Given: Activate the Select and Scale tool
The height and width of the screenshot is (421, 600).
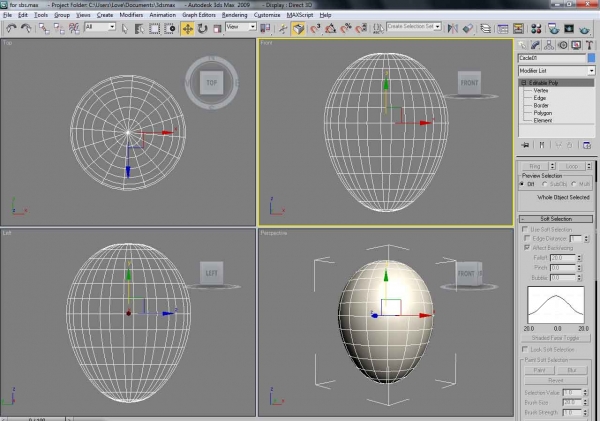Looking at the screenshot, I should tap(217, 29).
